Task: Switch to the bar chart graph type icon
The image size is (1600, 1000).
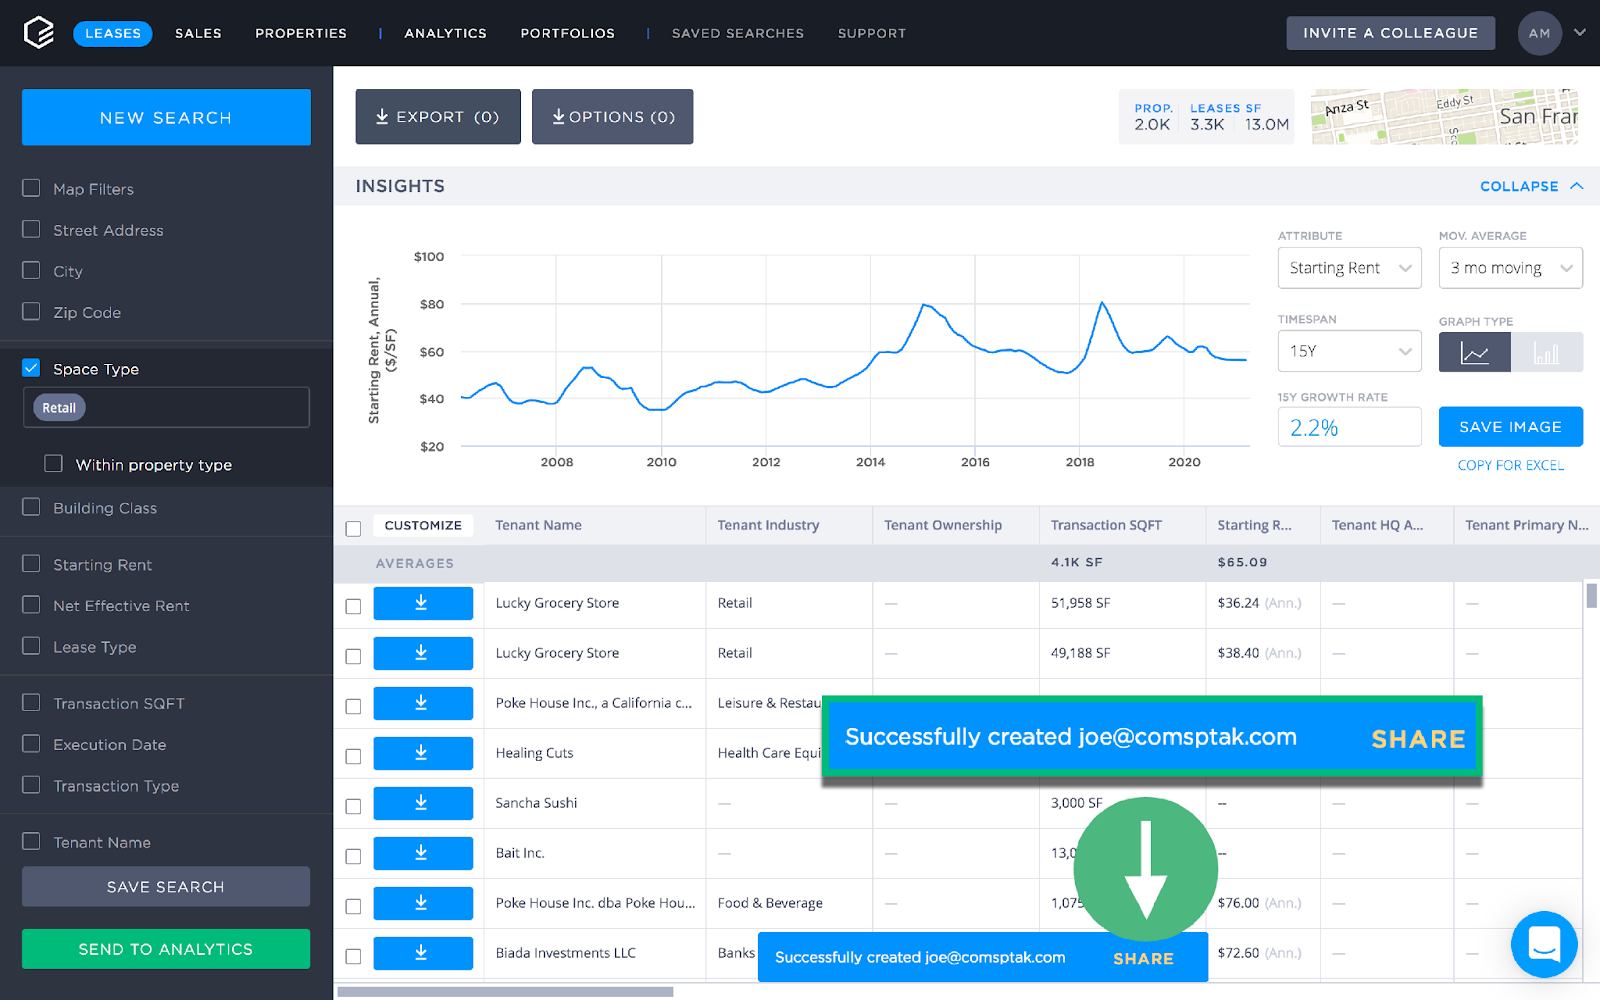Action: 1547,352
